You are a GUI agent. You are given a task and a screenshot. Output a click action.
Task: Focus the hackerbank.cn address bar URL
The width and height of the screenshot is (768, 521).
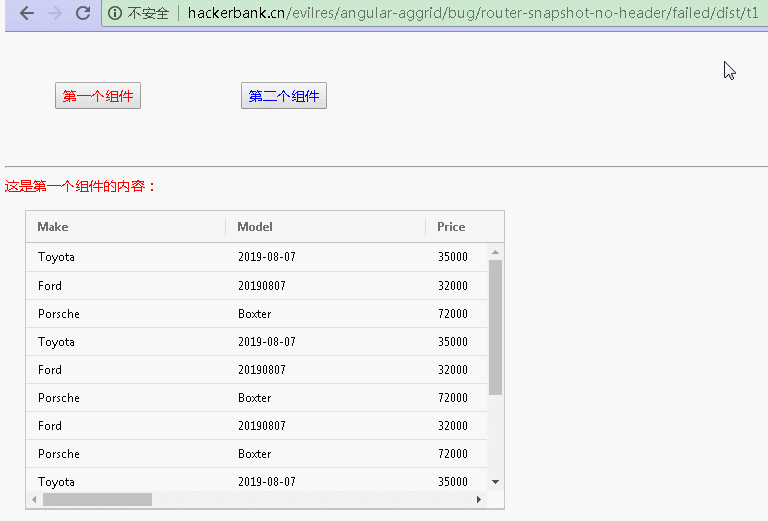pyautogui.click(x=473, y=13)
